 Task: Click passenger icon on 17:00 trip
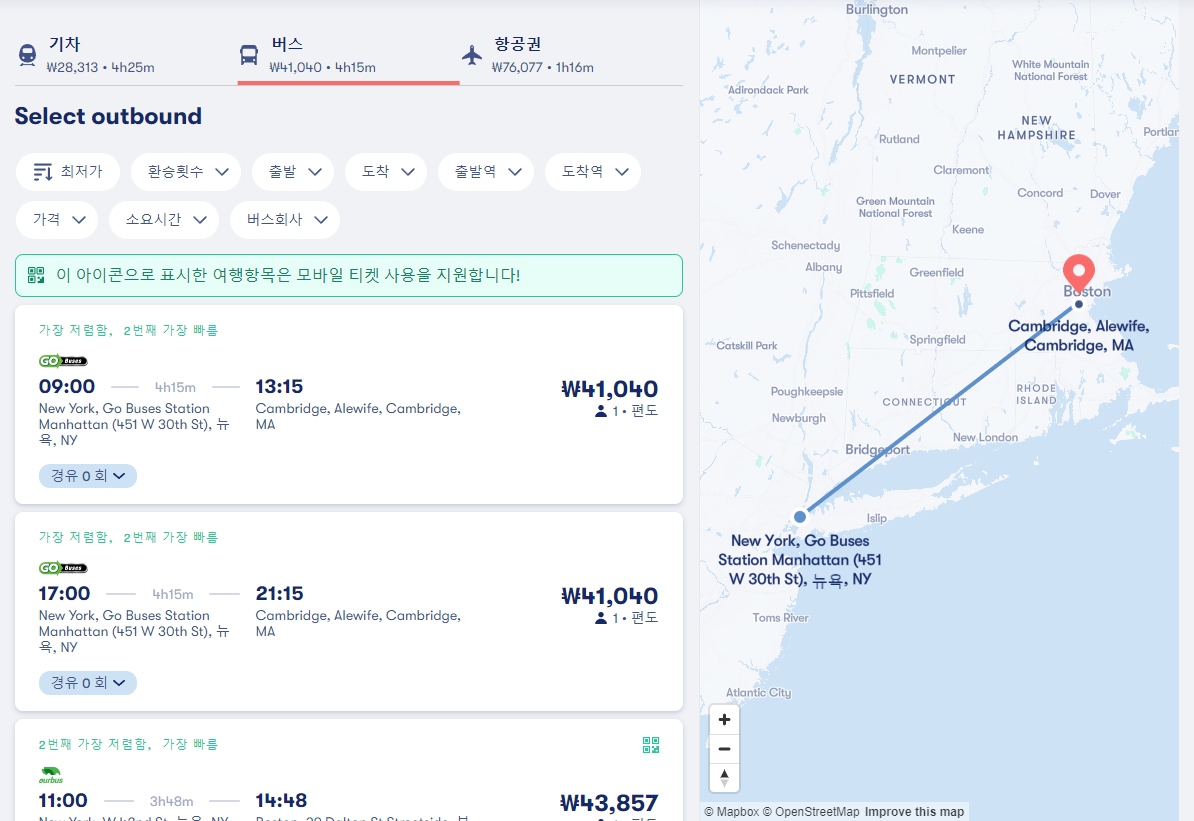tap(601, 618)
